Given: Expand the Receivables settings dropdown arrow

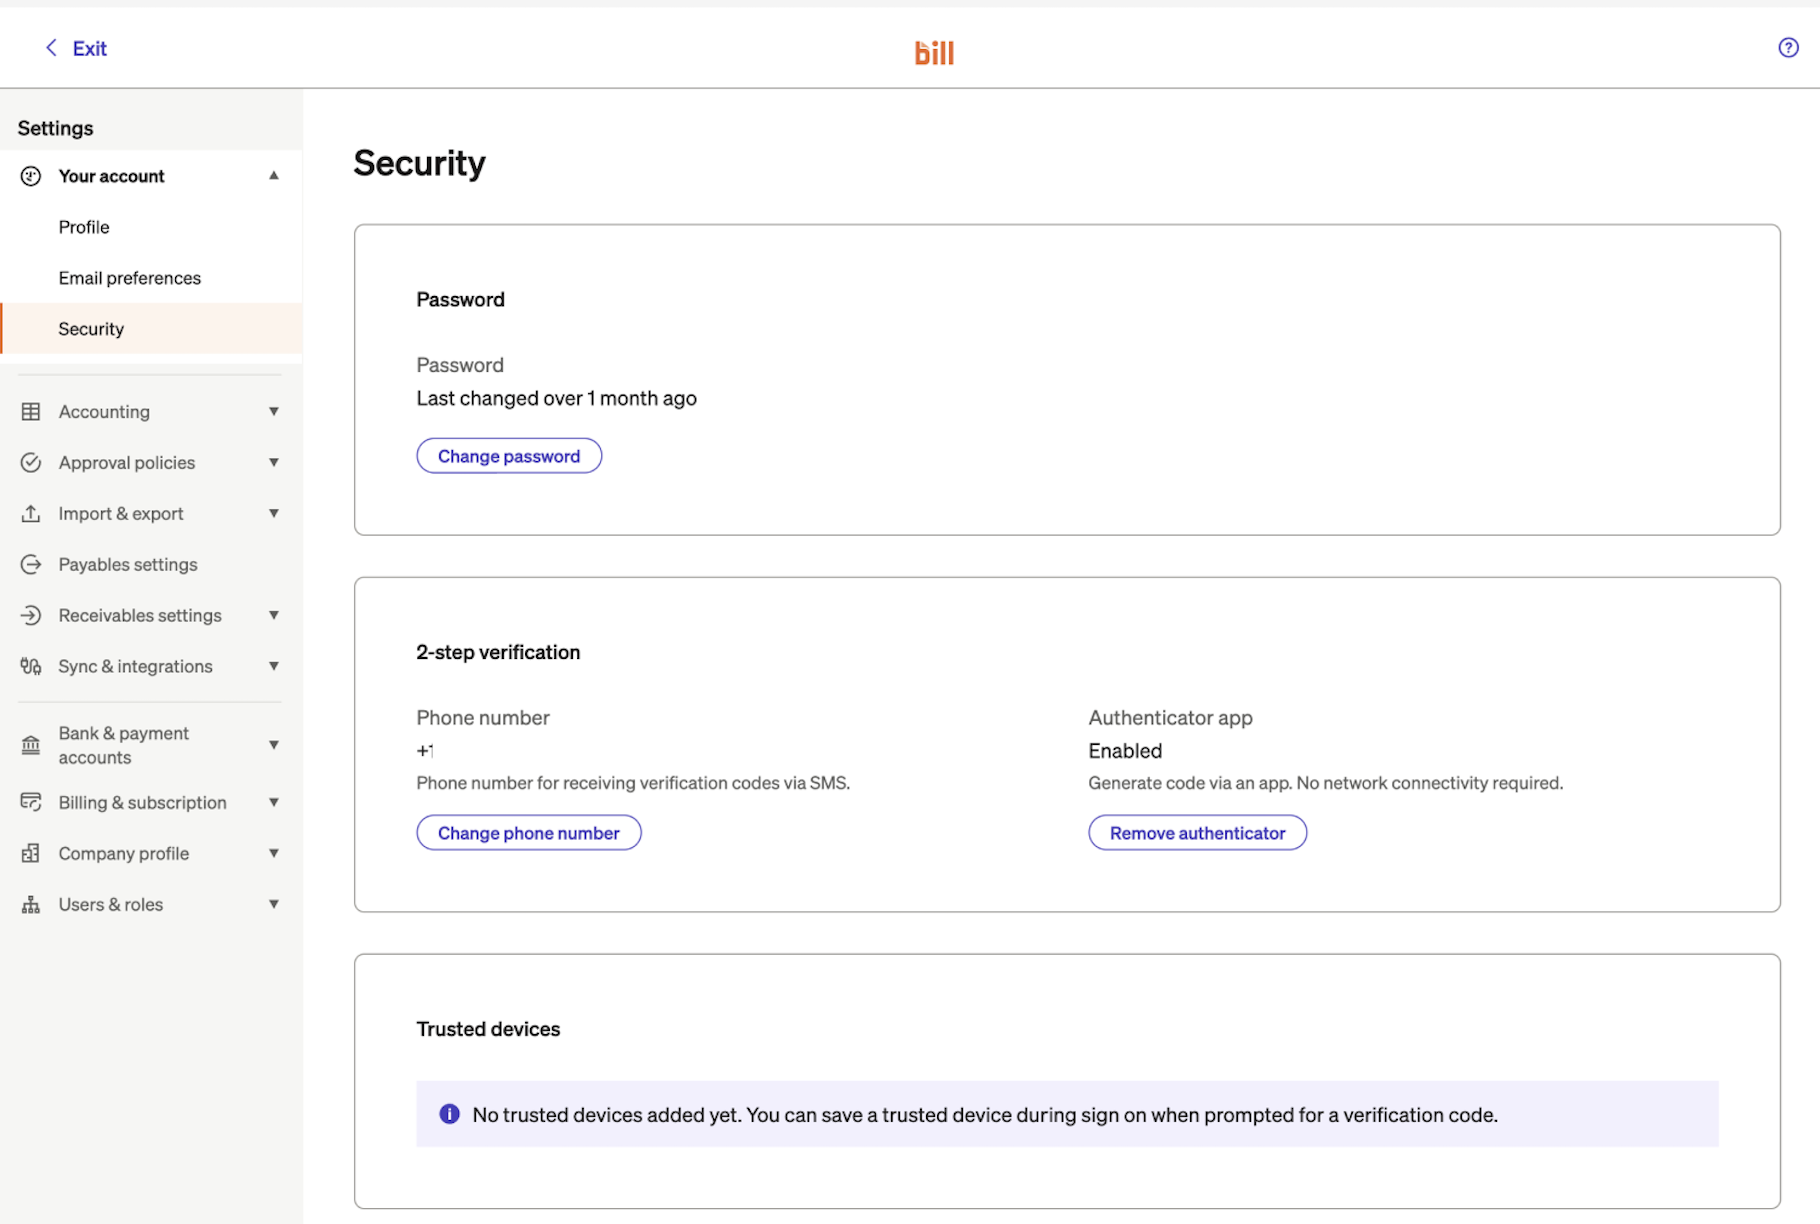Looking at the screenshot, I should (x=273, y=616).
